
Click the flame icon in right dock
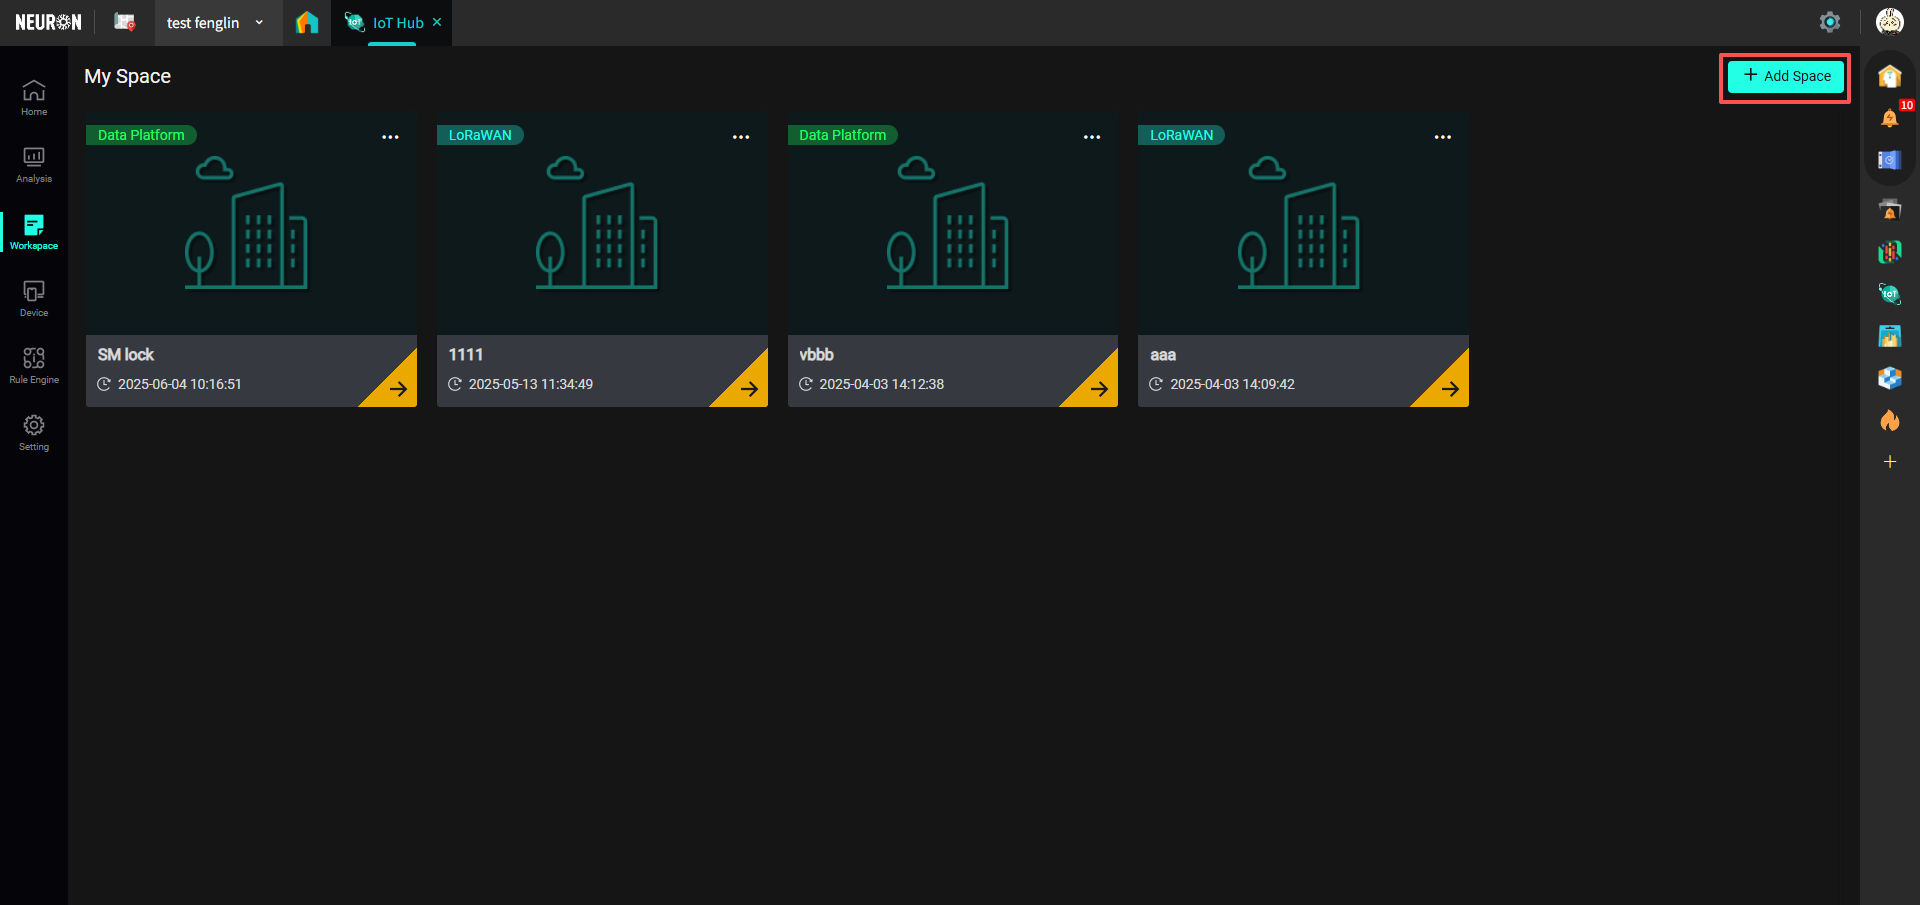(x=1889, y=420)
